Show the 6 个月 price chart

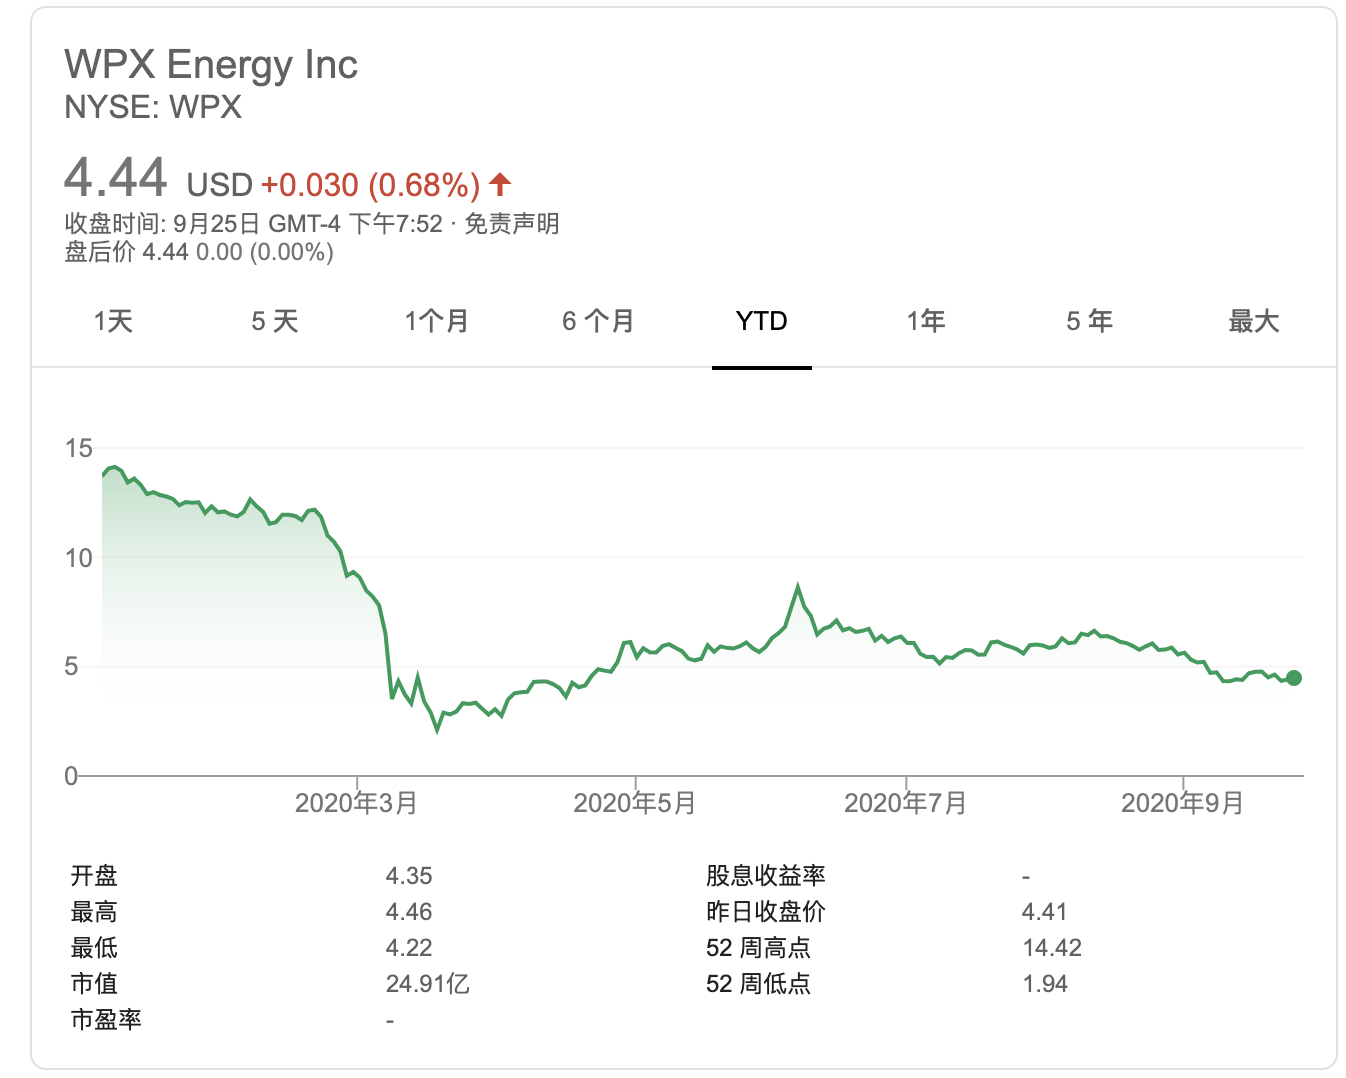click(598, 321)
